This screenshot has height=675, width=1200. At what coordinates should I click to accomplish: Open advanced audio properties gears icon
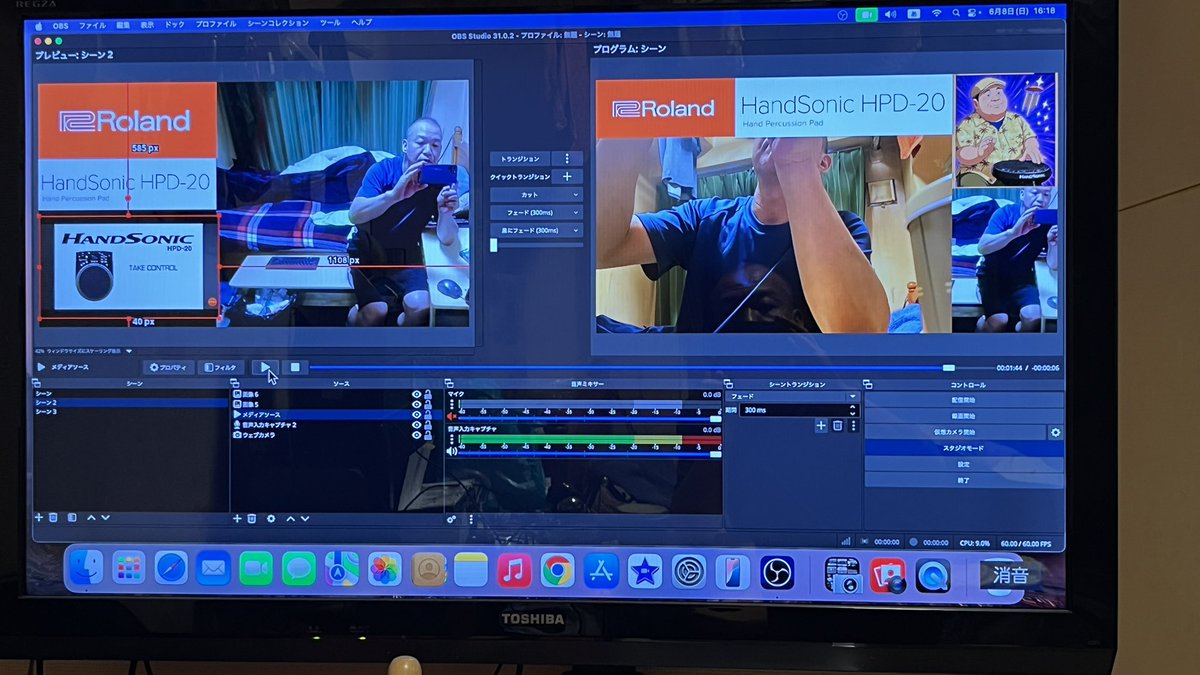pyautogui.click(x=452, y=519)
